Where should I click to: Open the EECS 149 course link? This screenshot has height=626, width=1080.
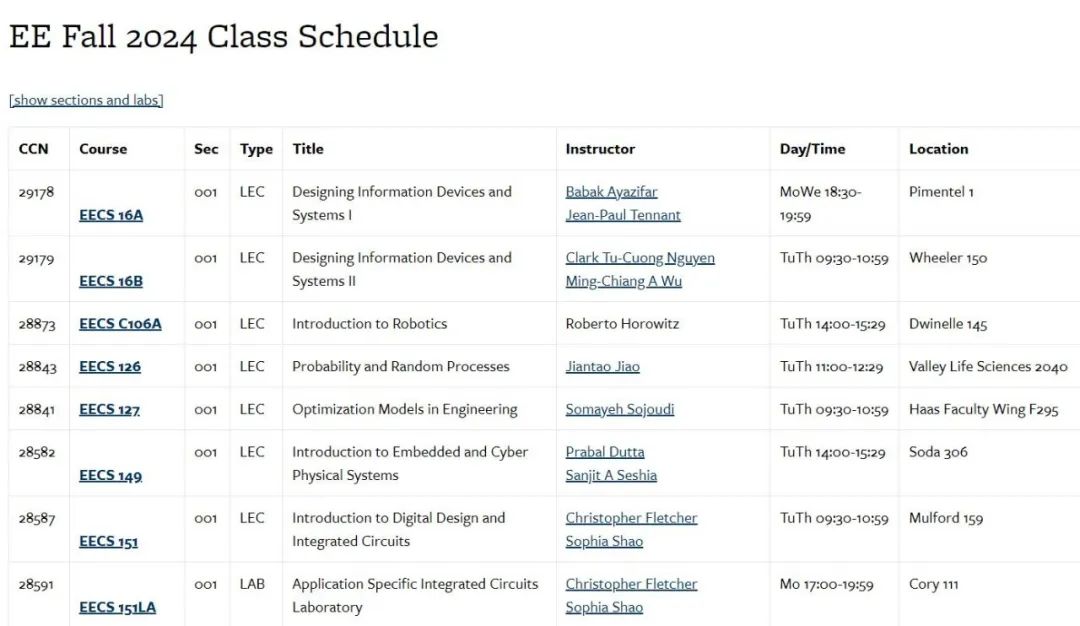111,475
